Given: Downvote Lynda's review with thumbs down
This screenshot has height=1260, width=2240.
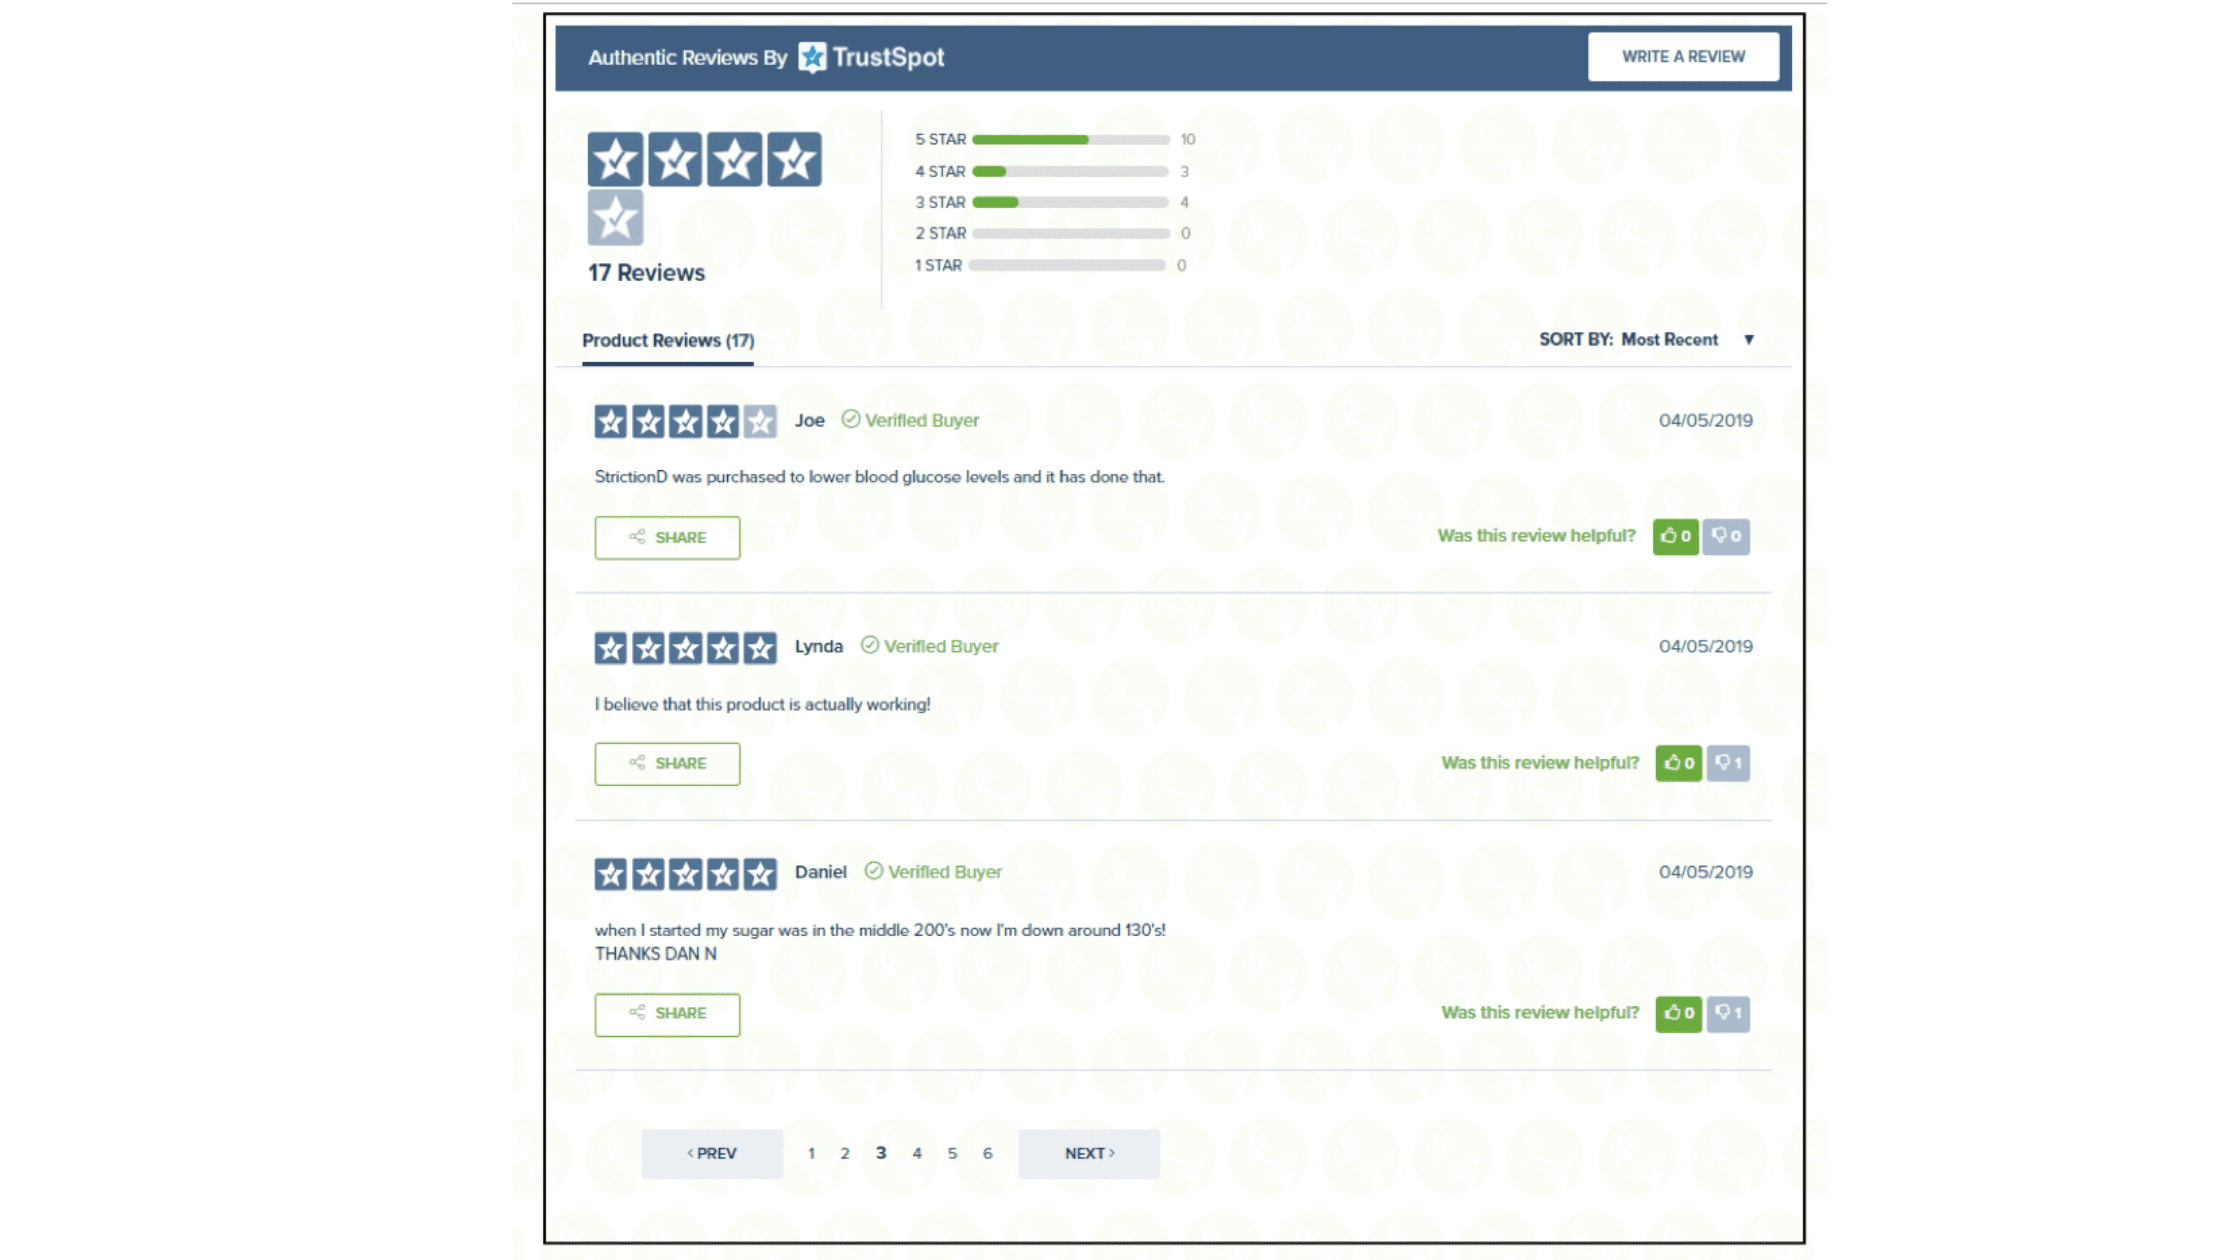Looking at the screenshot, I should 1729,763.
